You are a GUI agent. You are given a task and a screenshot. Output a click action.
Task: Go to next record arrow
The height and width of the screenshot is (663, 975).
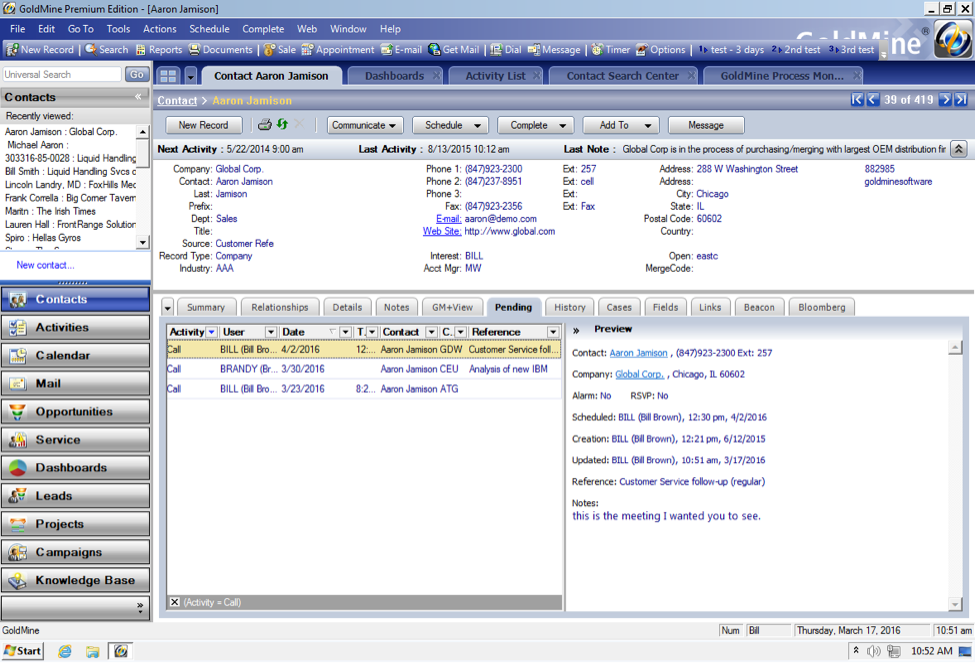pyautogui.click(x=946, y=100)
